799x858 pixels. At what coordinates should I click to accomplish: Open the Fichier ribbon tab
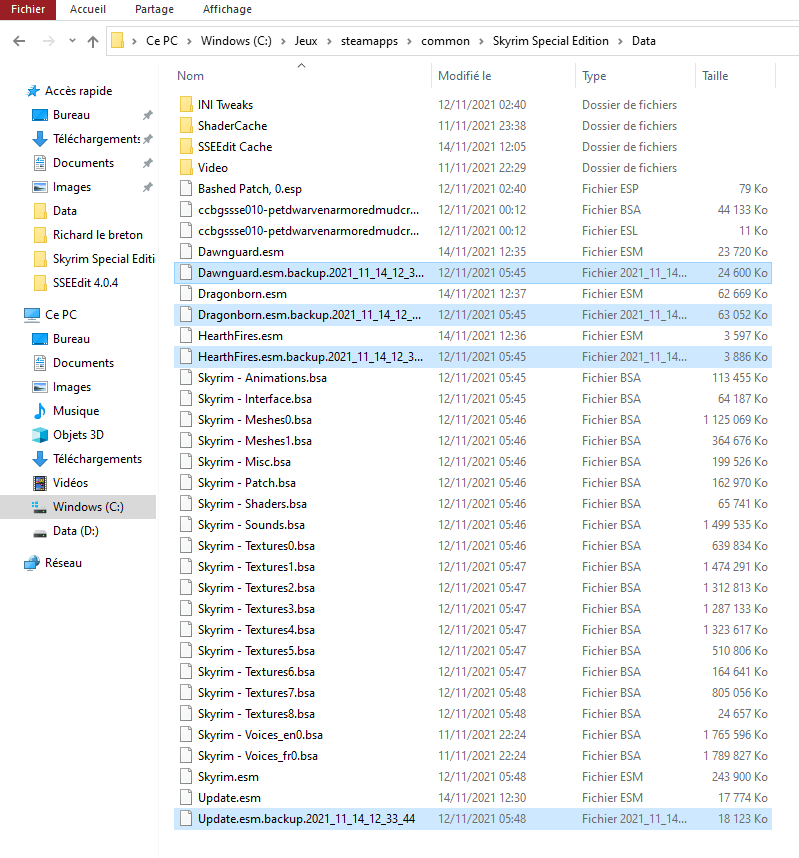[x=28, y=9]
